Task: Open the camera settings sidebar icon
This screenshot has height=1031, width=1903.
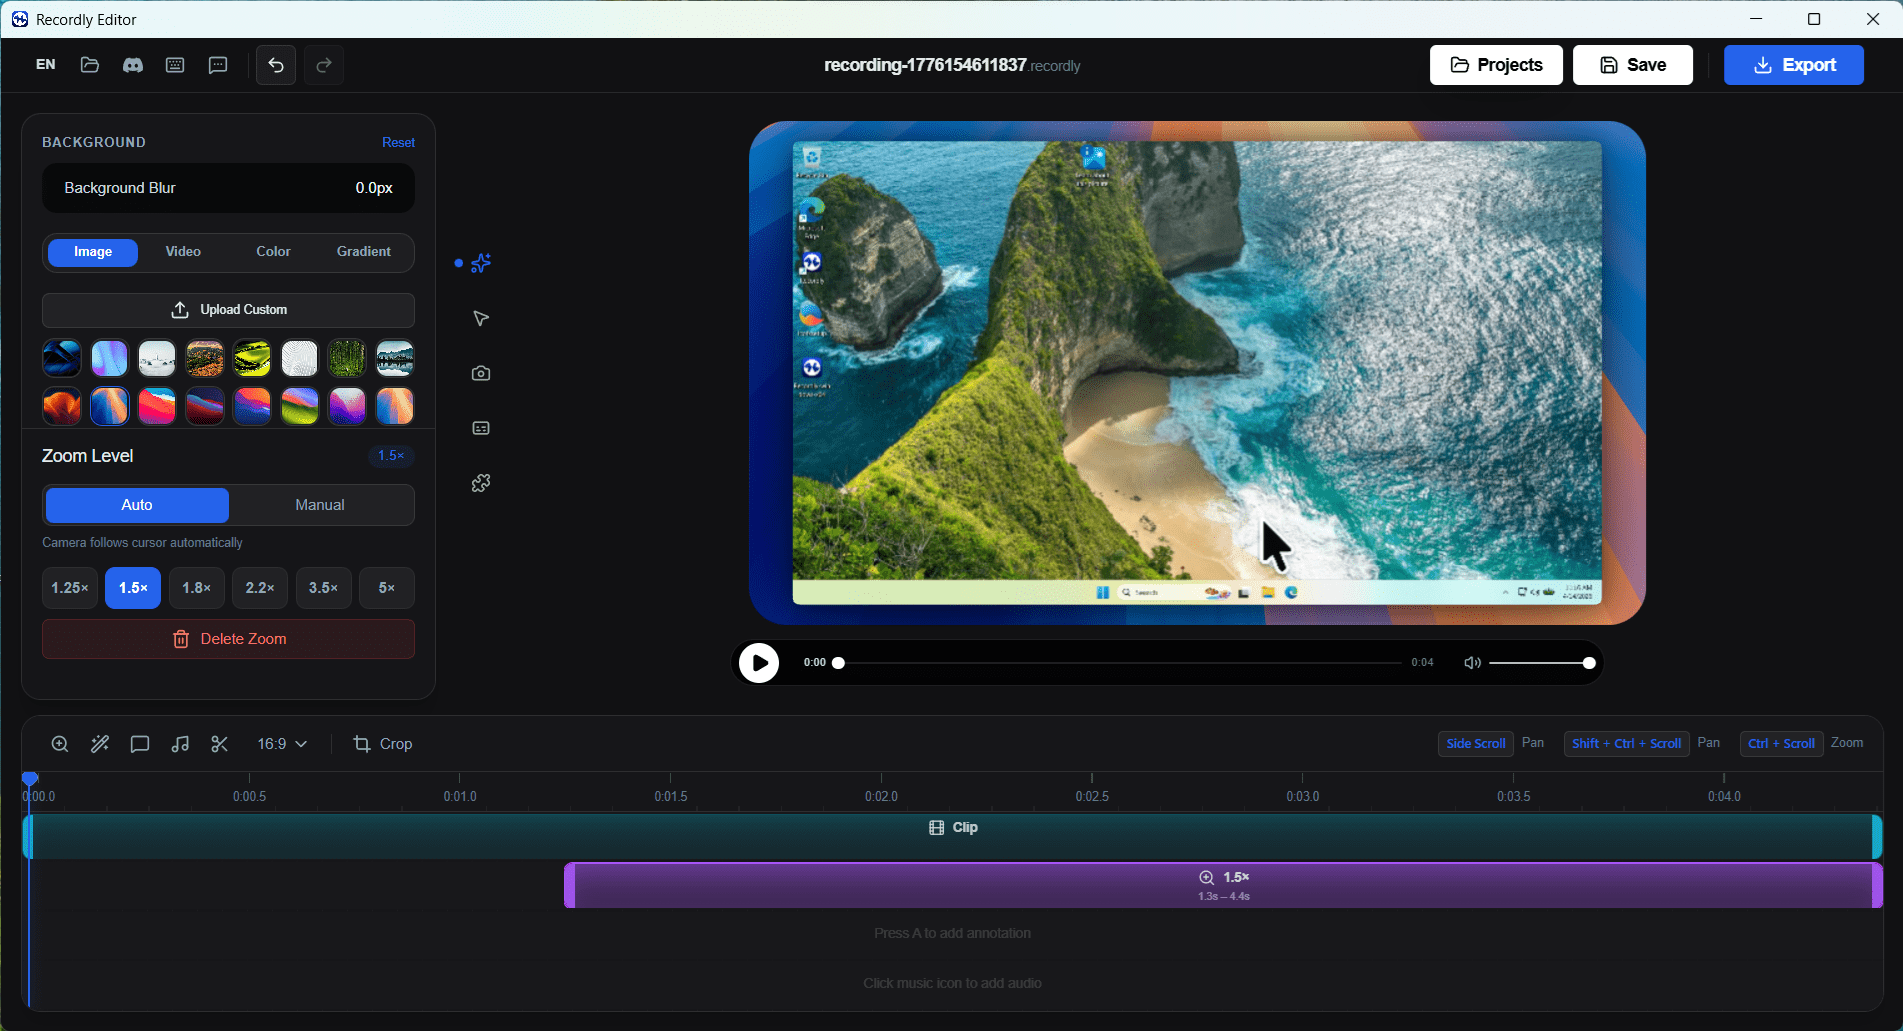Action: (x=481, y=373)
